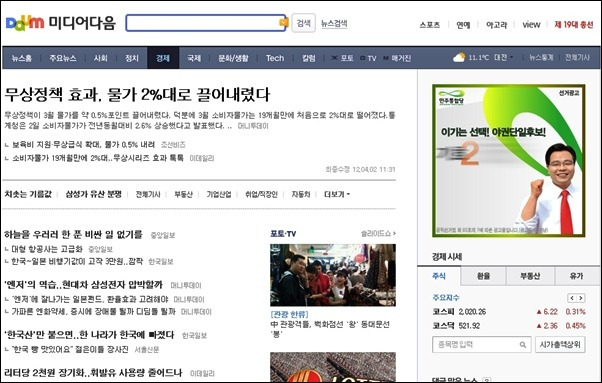Click the Daum logo
602x383 pixels.
(25, 23)
